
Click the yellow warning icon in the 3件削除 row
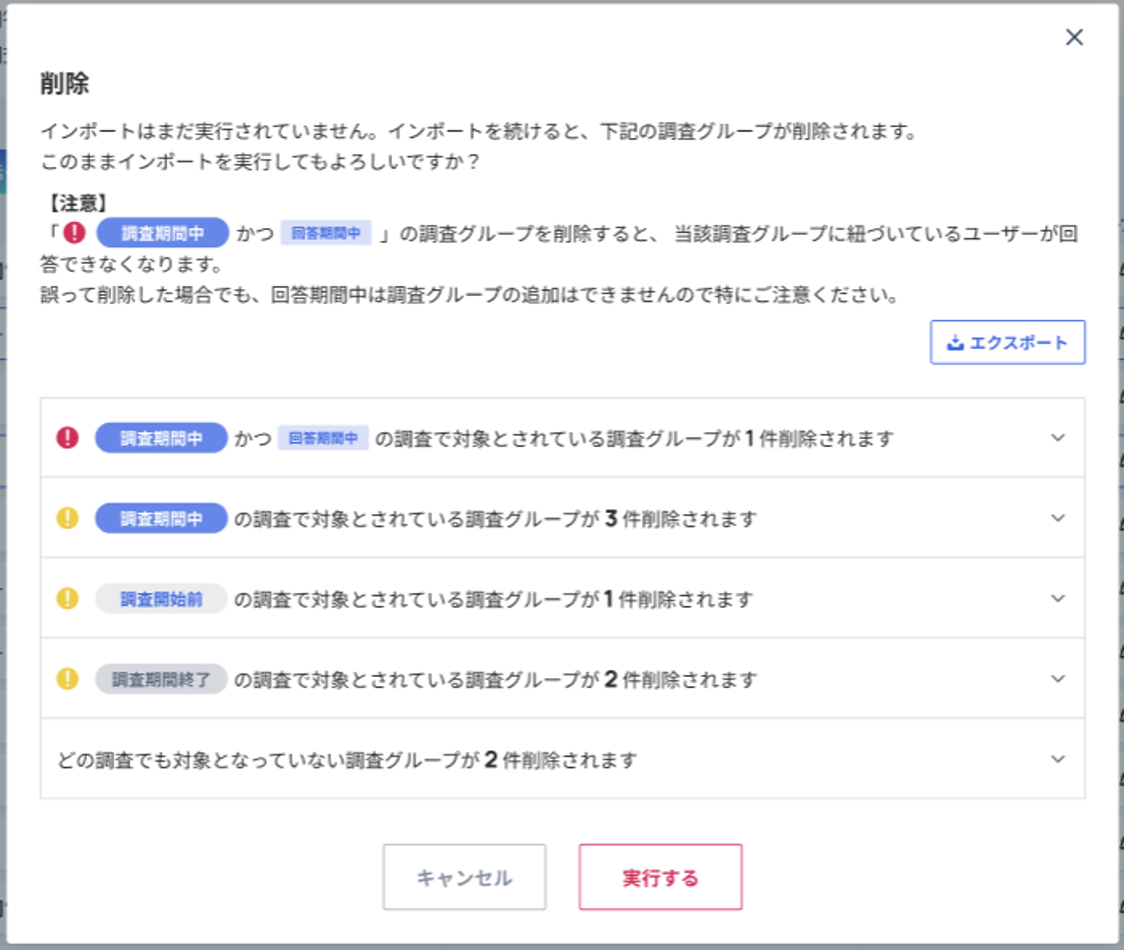[67, 518]
